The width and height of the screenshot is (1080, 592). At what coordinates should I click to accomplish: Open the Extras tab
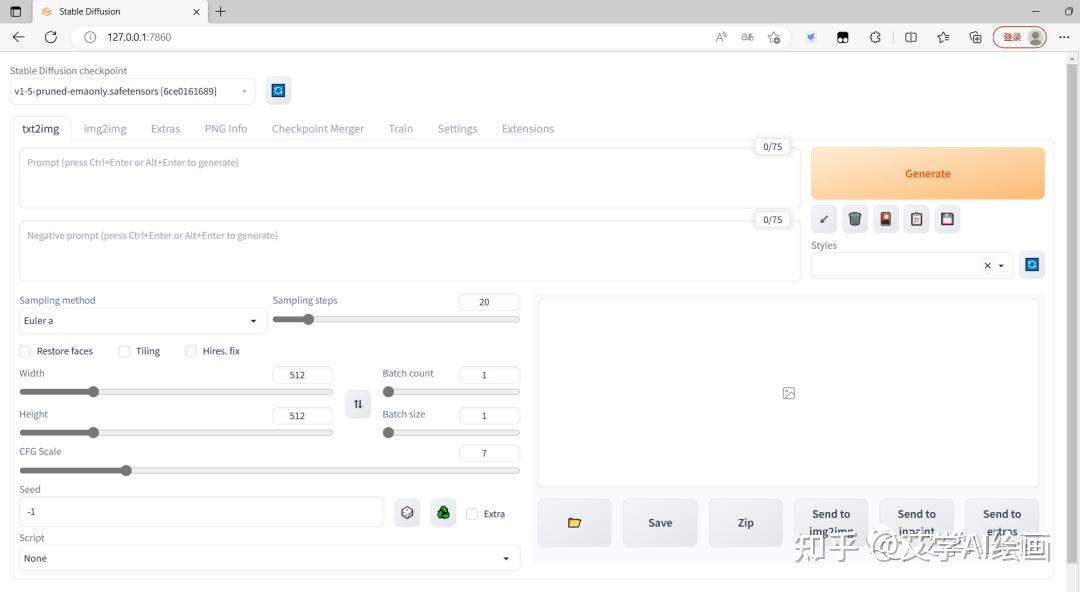[165, 129]
